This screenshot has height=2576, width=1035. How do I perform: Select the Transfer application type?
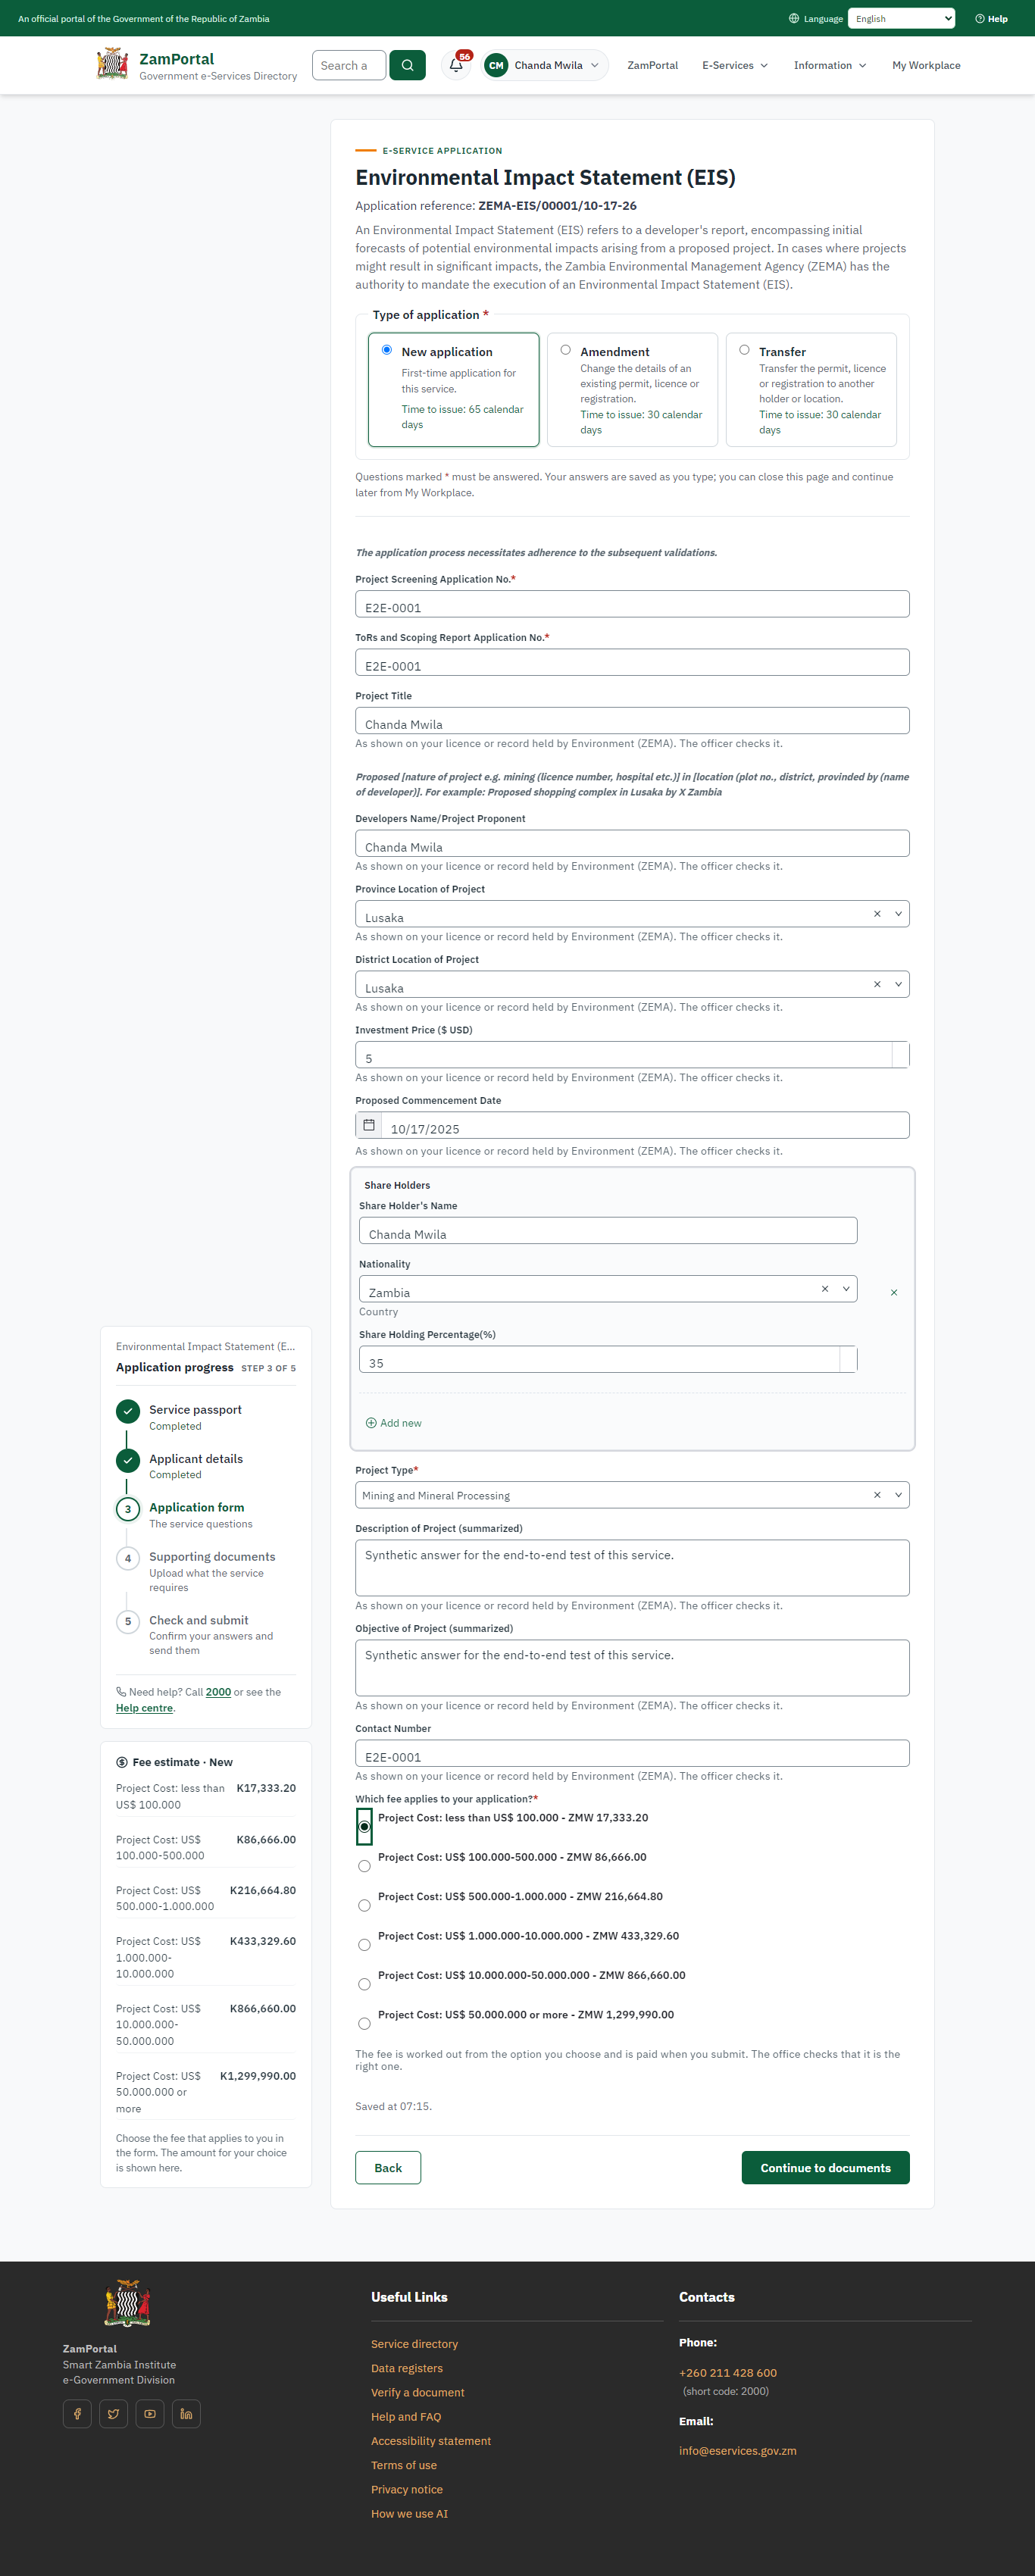pyautogui.click(x=744, y=350)
